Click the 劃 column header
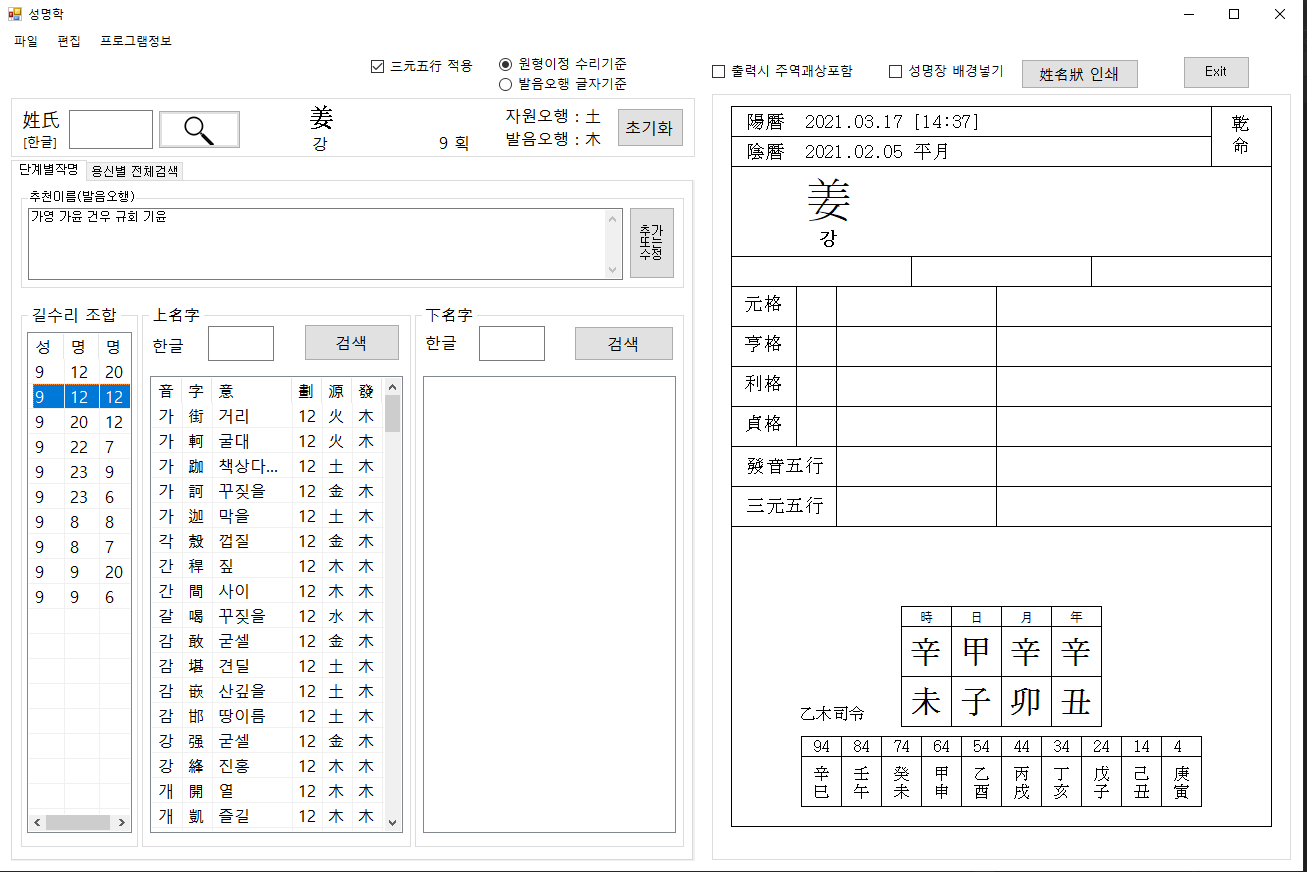 [306, 391]
